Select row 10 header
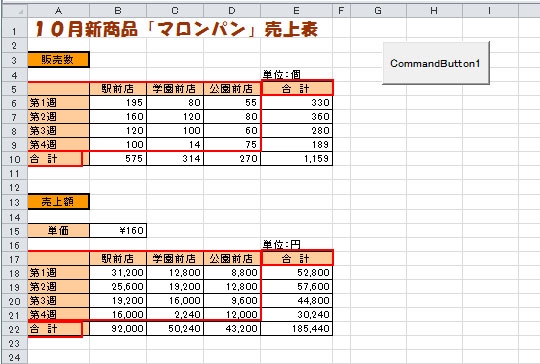Image resolution: width=540 pixels, height=364 pixels. coord(14,159)
